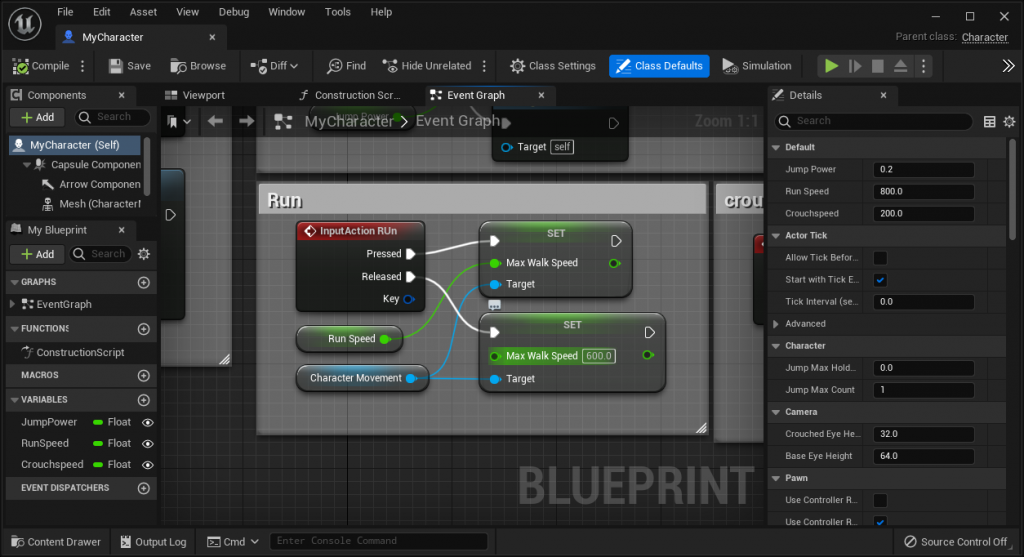Expand toolbar overflow chevron
Screen dimensions: 1024x557
click(x=1008, y=66)
